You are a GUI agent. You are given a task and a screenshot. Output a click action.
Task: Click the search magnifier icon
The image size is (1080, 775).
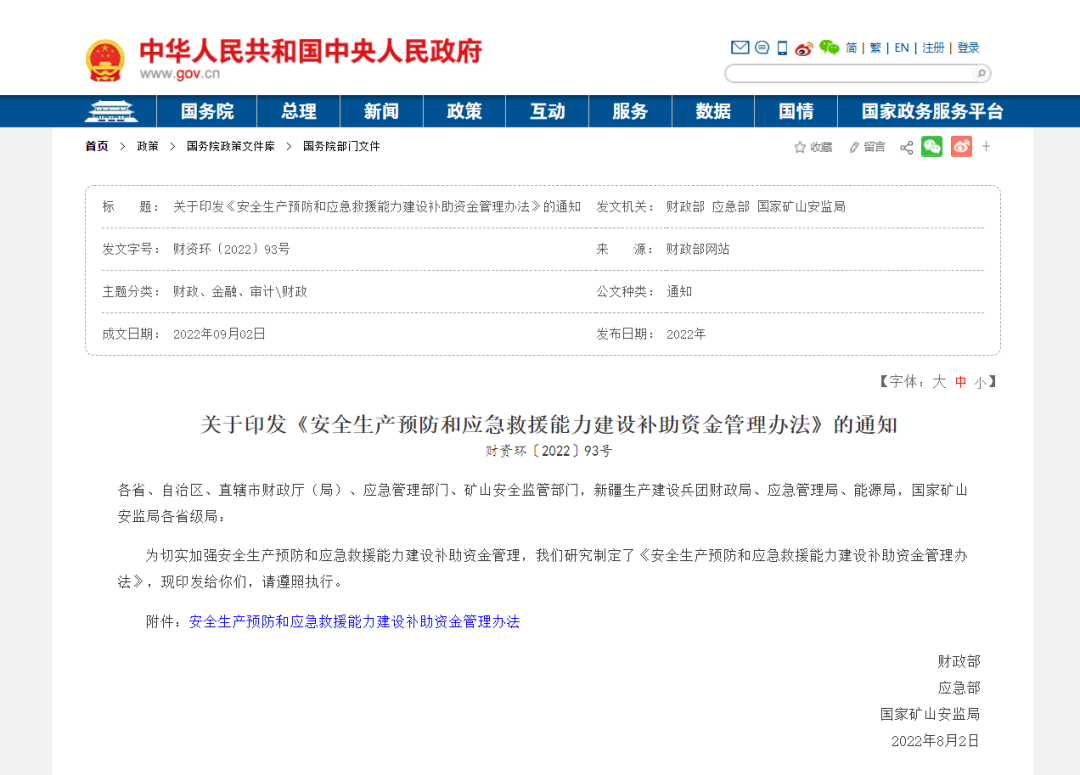tap(981, 73)
